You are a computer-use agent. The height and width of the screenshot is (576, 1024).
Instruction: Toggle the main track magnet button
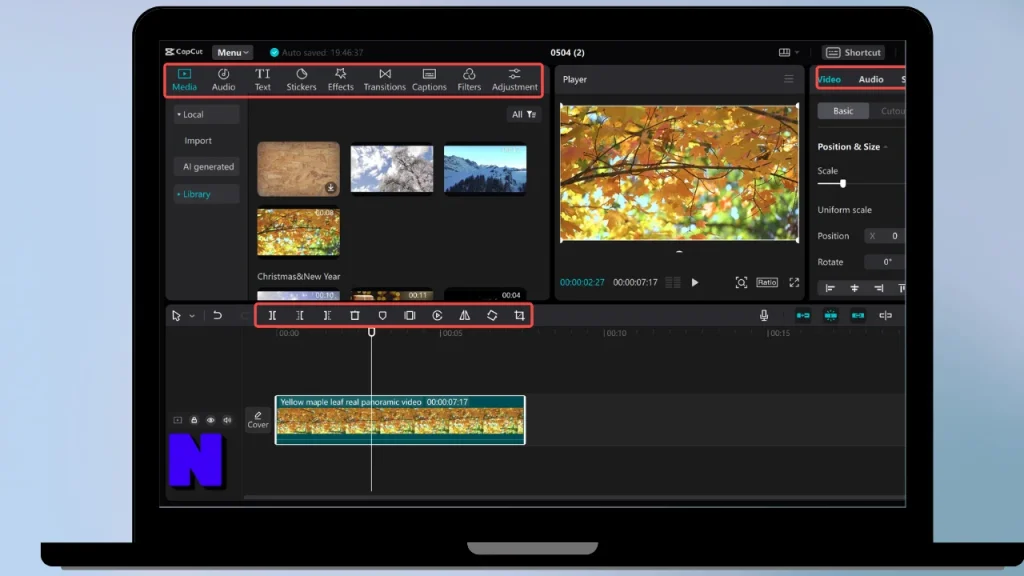tap(803, 315)
